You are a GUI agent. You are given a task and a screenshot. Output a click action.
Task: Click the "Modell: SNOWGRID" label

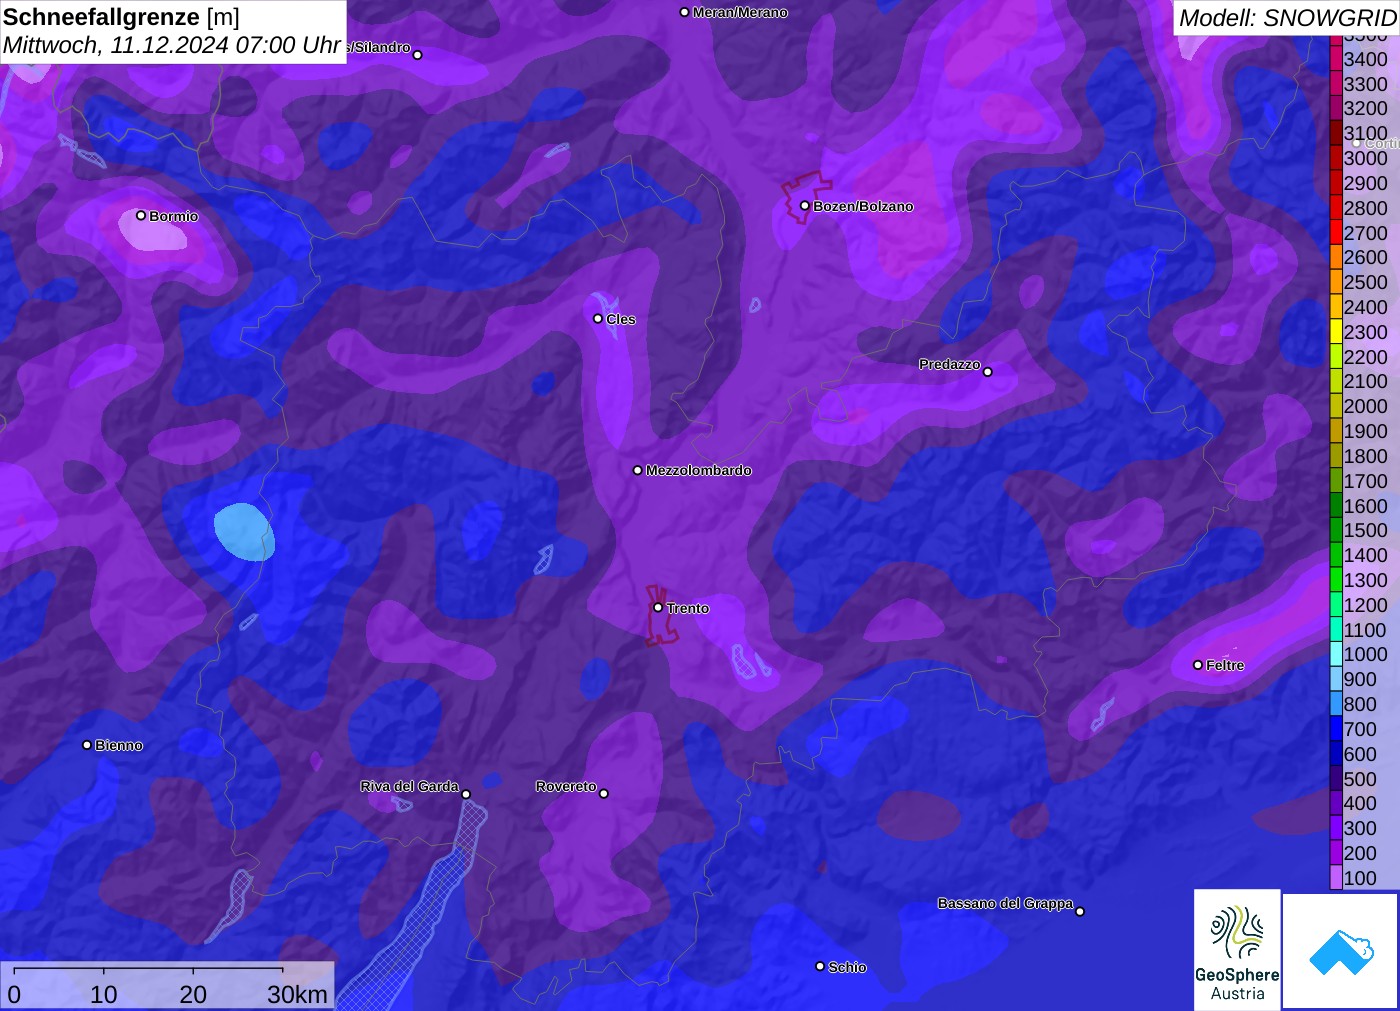1287,18
